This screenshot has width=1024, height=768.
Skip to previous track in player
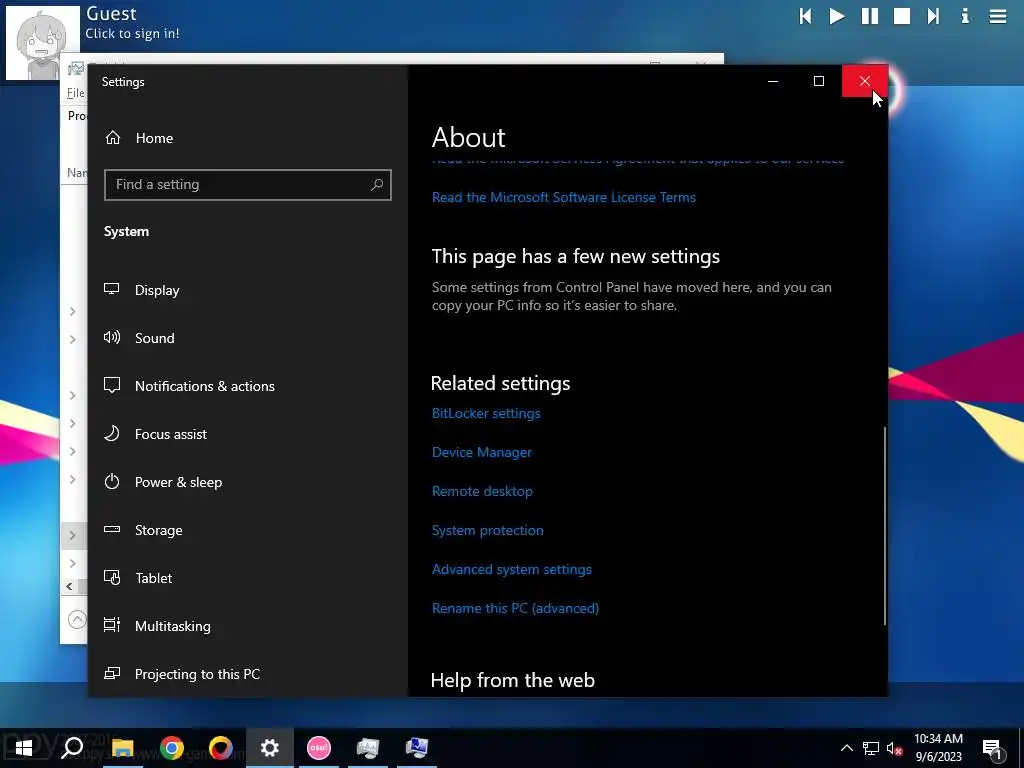tap(805, 16)
